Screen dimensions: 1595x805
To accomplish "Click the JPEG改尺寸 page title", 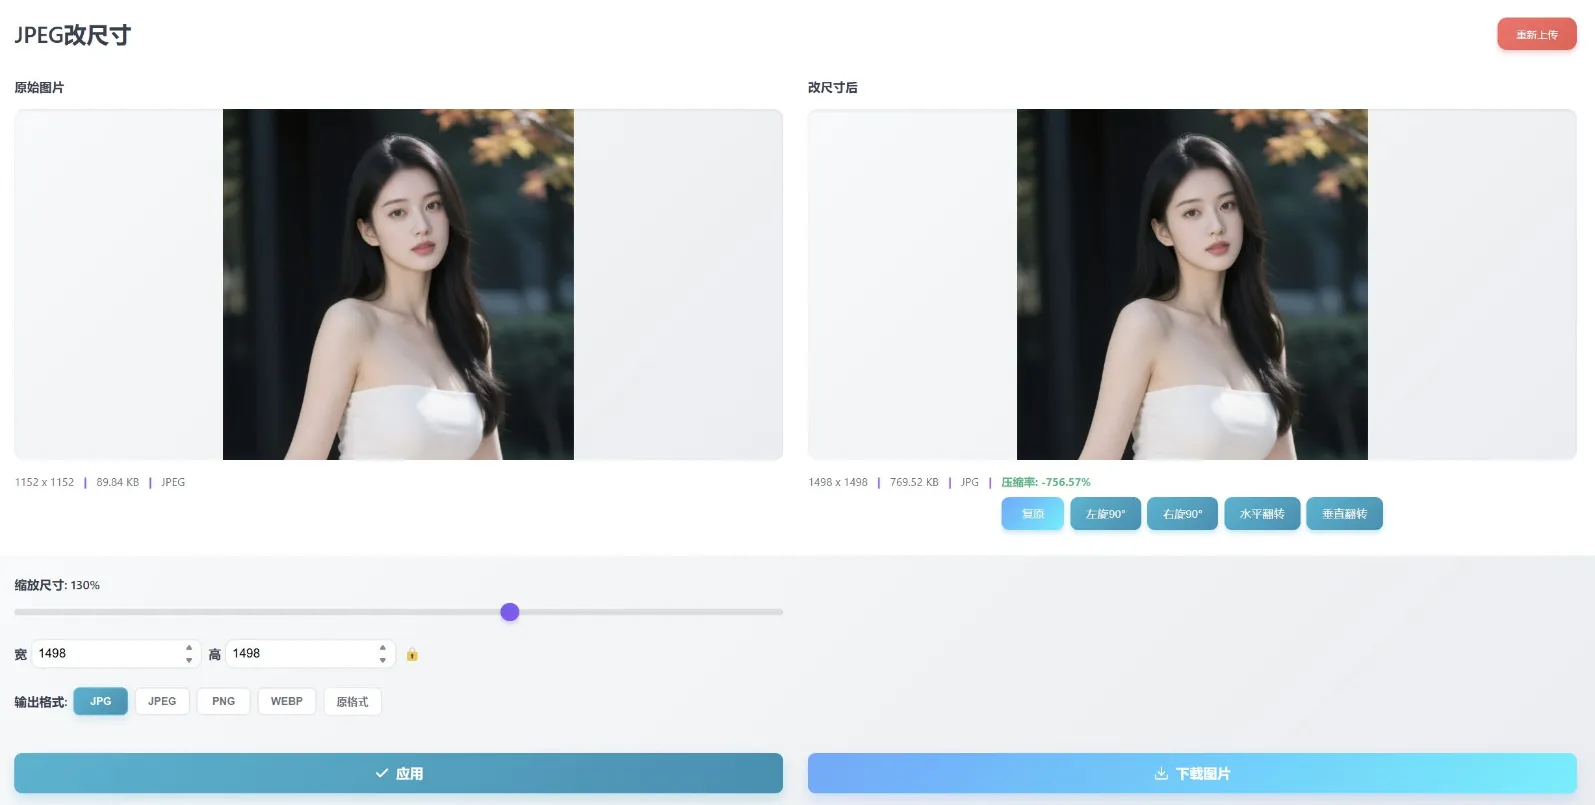I will [x=73, y=35].
